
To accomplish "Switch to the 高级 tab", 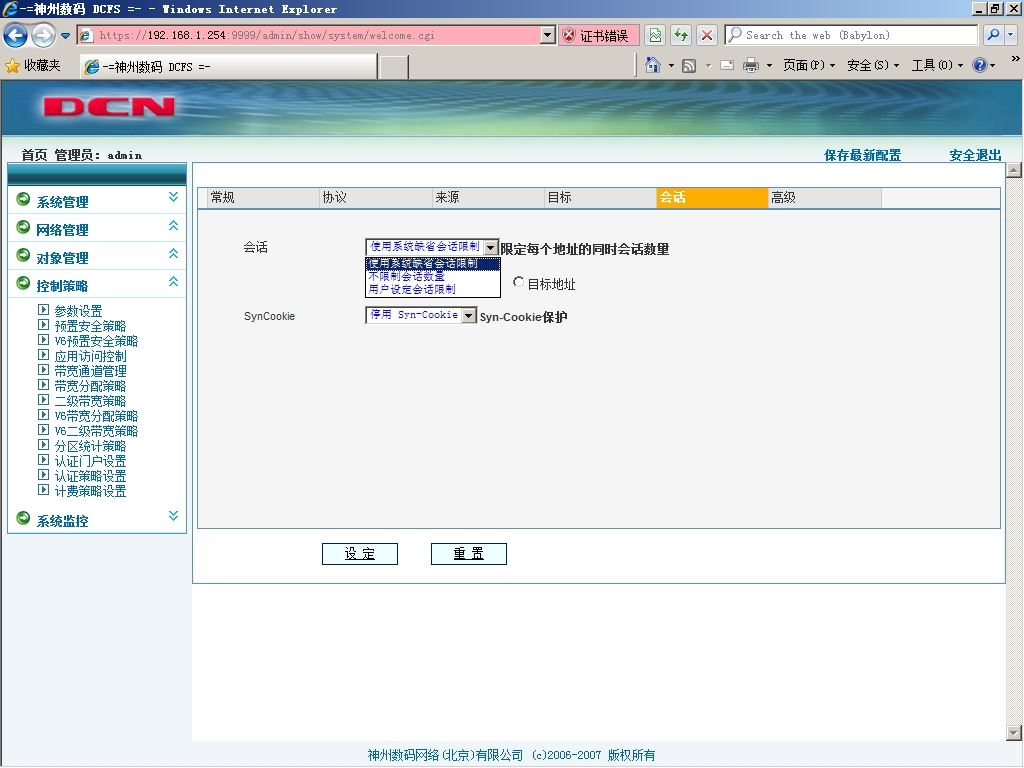I will tap(825, 197).
